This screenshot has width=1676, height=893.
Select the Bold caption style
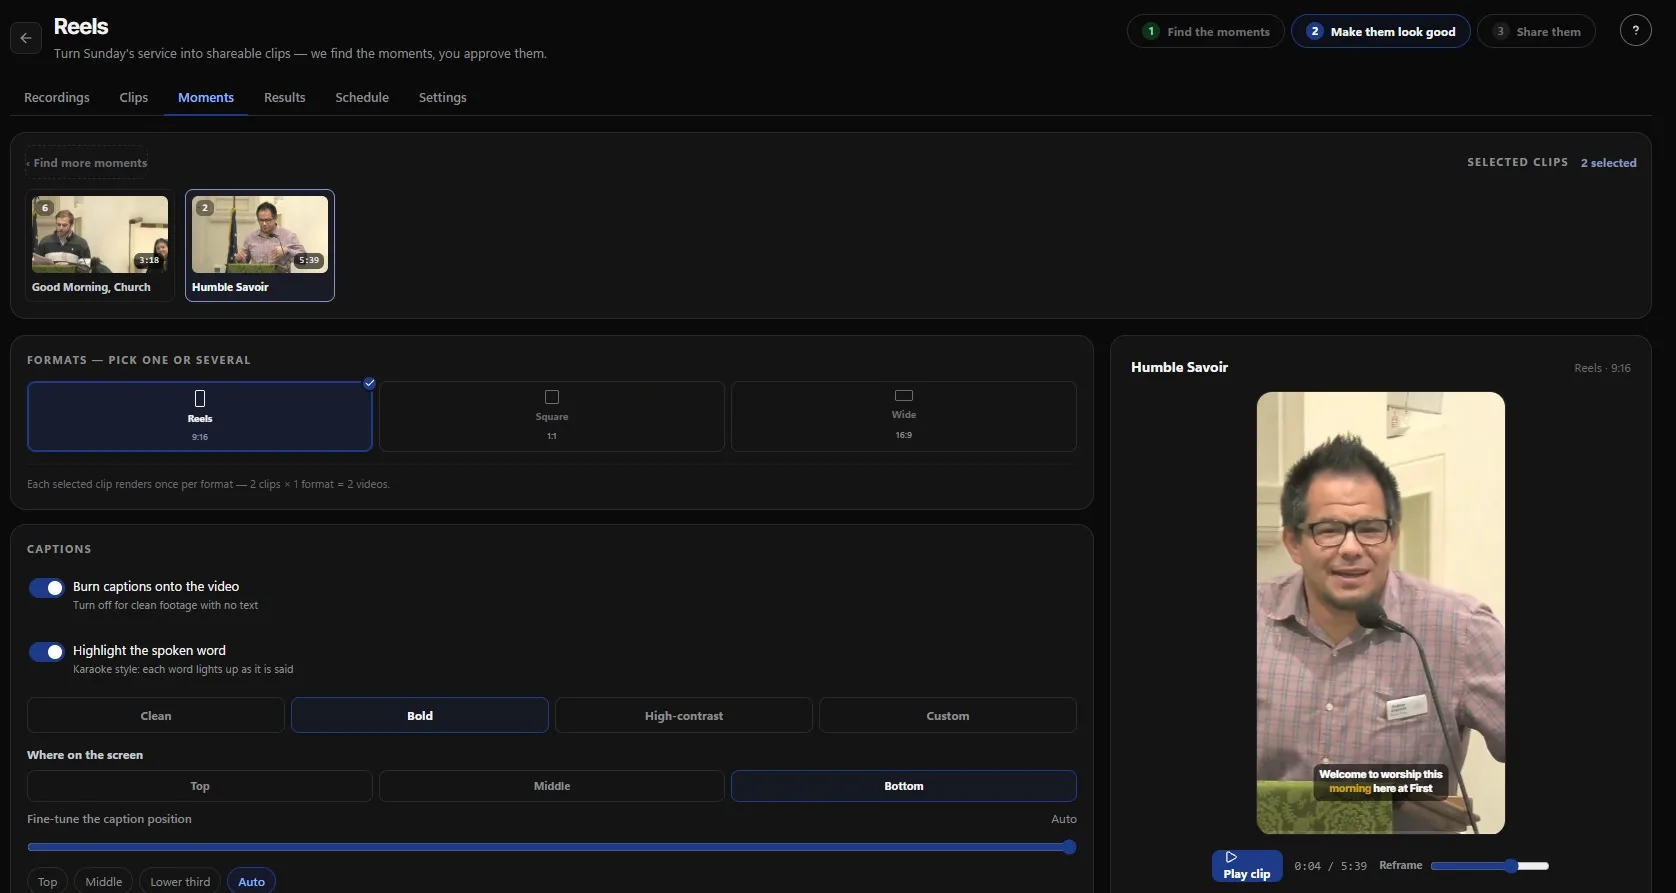pyautogui.click(x=420, y=716)
